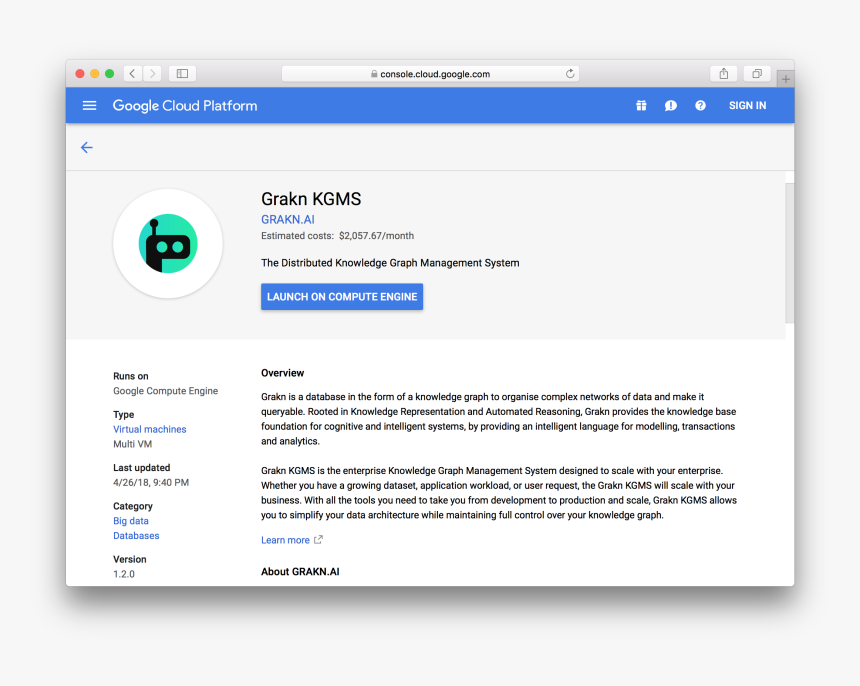Open the free trial gift offers icon
This screenshot has height=686, width=860.
tap(641, 105)
